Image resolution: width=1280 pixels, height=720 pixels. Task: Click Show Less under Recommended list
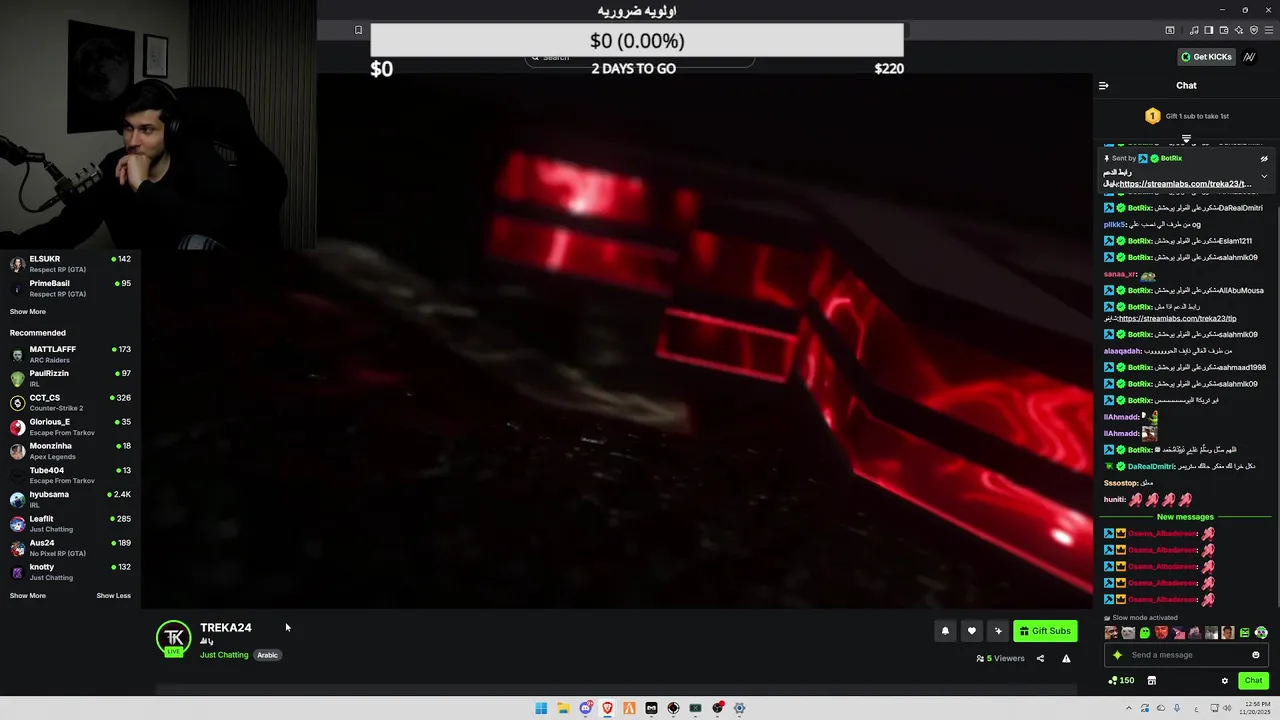(x=113, y=595)
